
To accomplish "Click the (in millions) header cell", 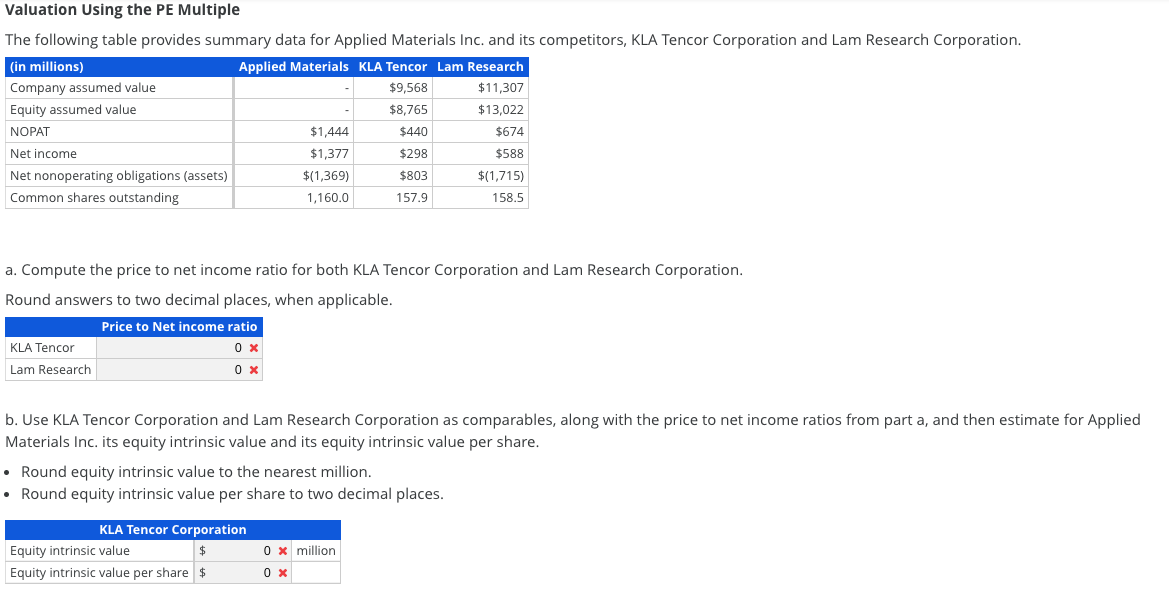I will pos(43,66).
